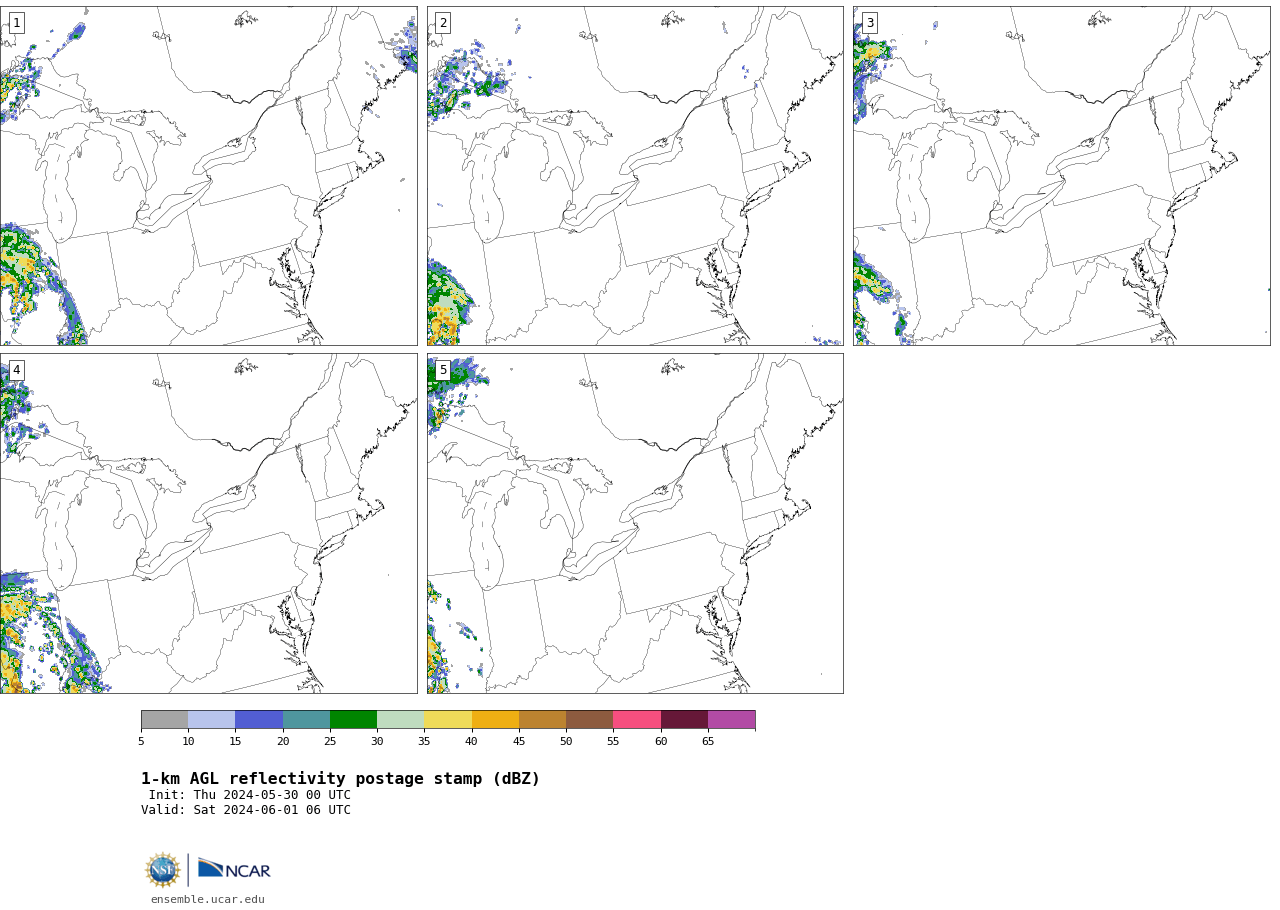This screenshot has width=1280, height=910.
Task: Click the Valid: Sat 2024-06-01 06 UTC text
Action: point(246,810)
